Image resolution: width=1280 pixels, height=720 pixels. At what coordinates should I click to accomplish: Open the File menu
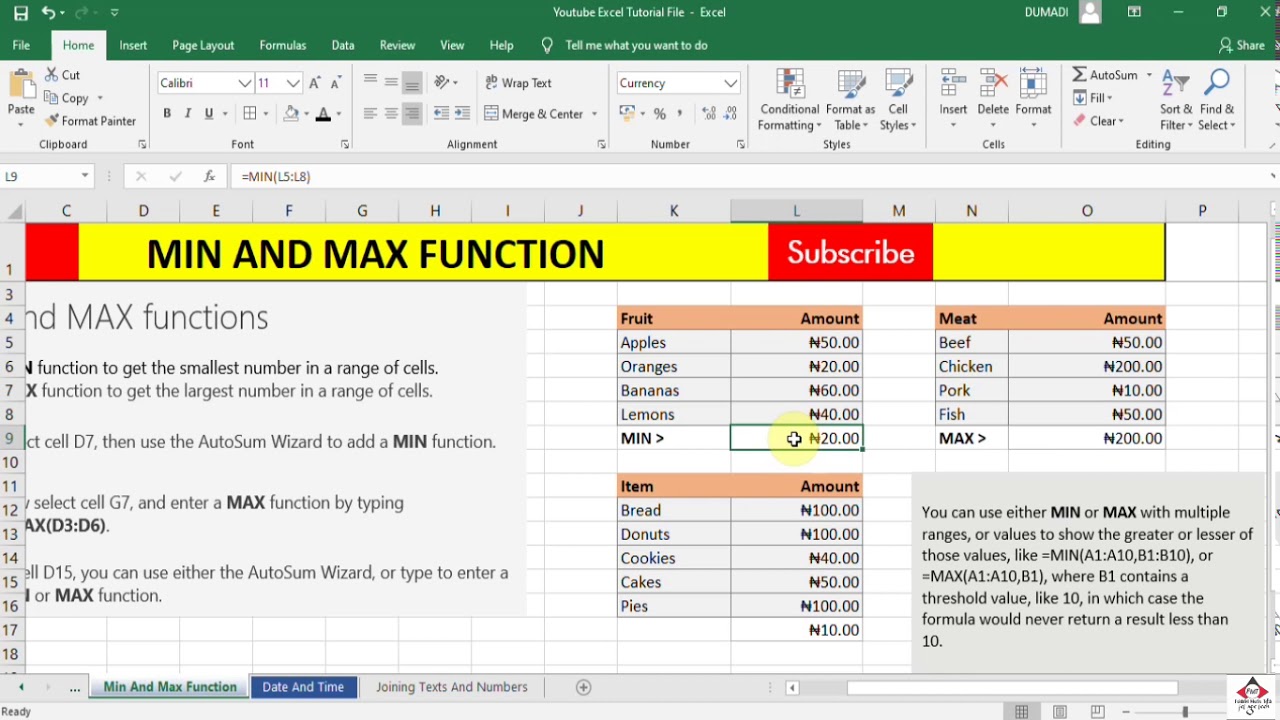pyautogui.click(x=21, y=45)
